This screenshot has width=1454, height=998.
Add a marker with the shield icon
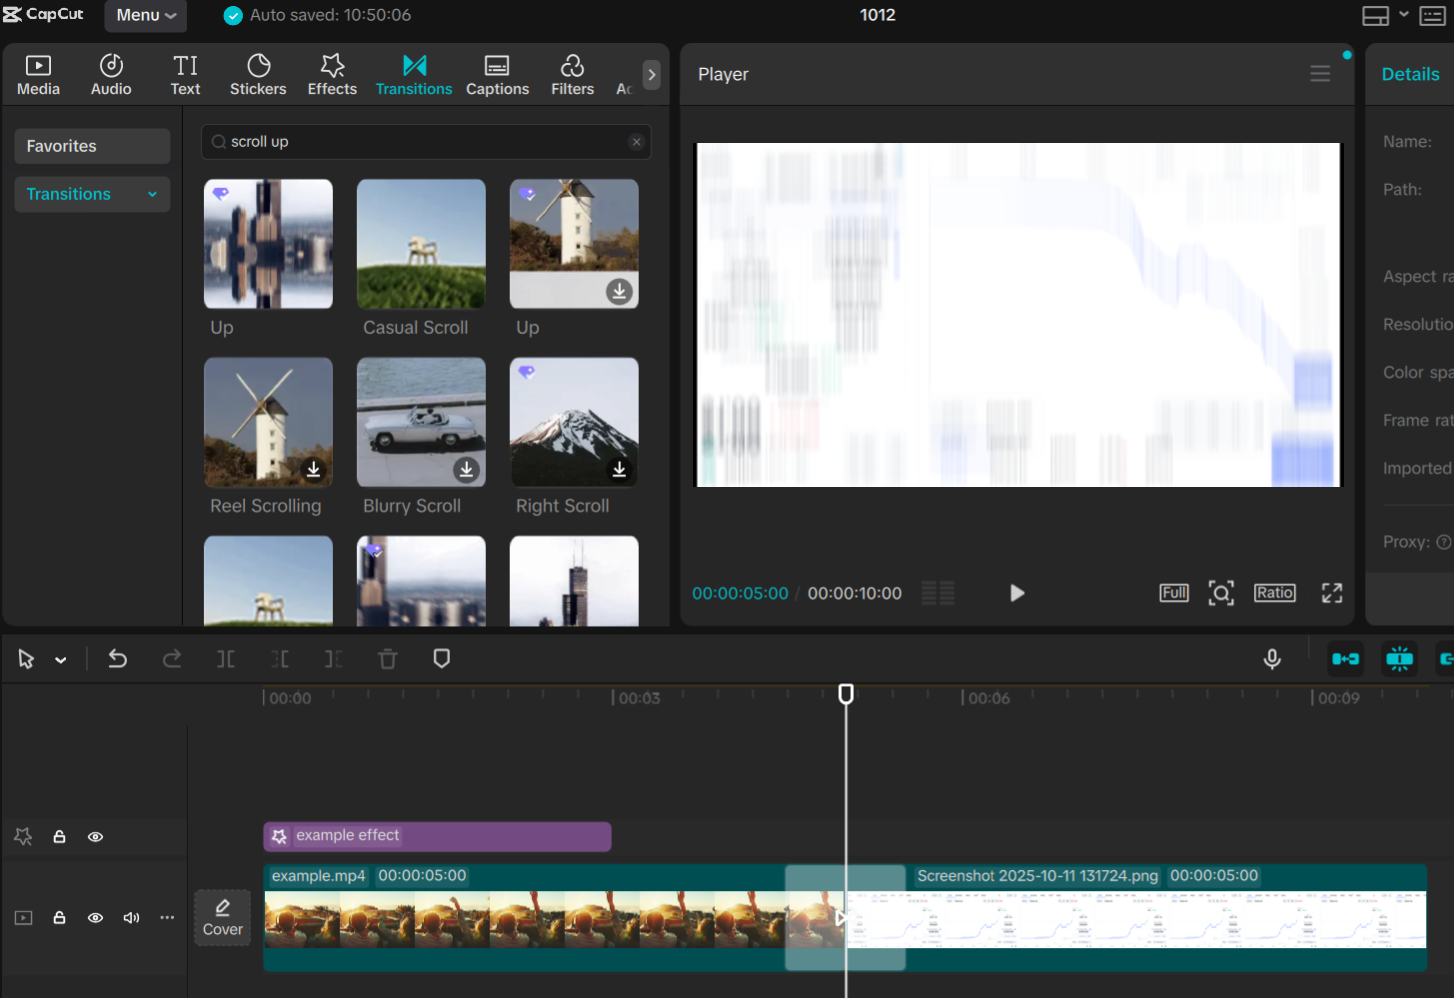tap(441, 659)
